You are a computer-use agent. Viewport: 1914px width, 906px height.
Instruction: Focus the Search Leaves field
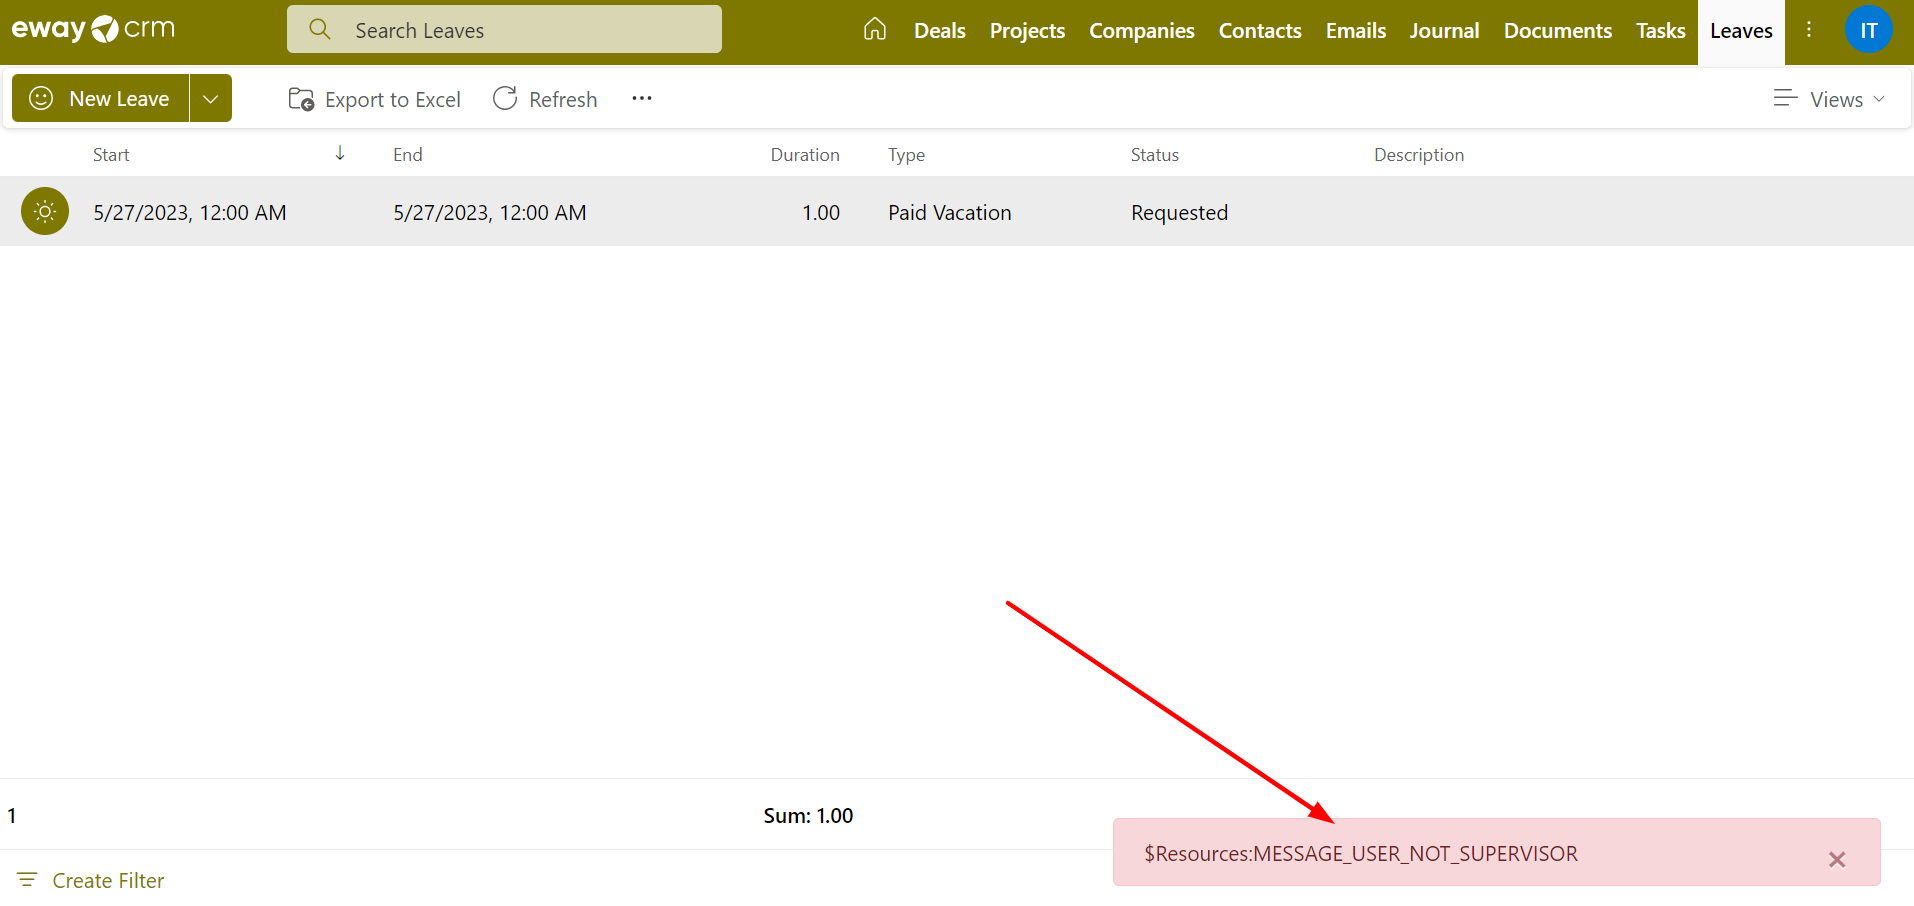504,29
